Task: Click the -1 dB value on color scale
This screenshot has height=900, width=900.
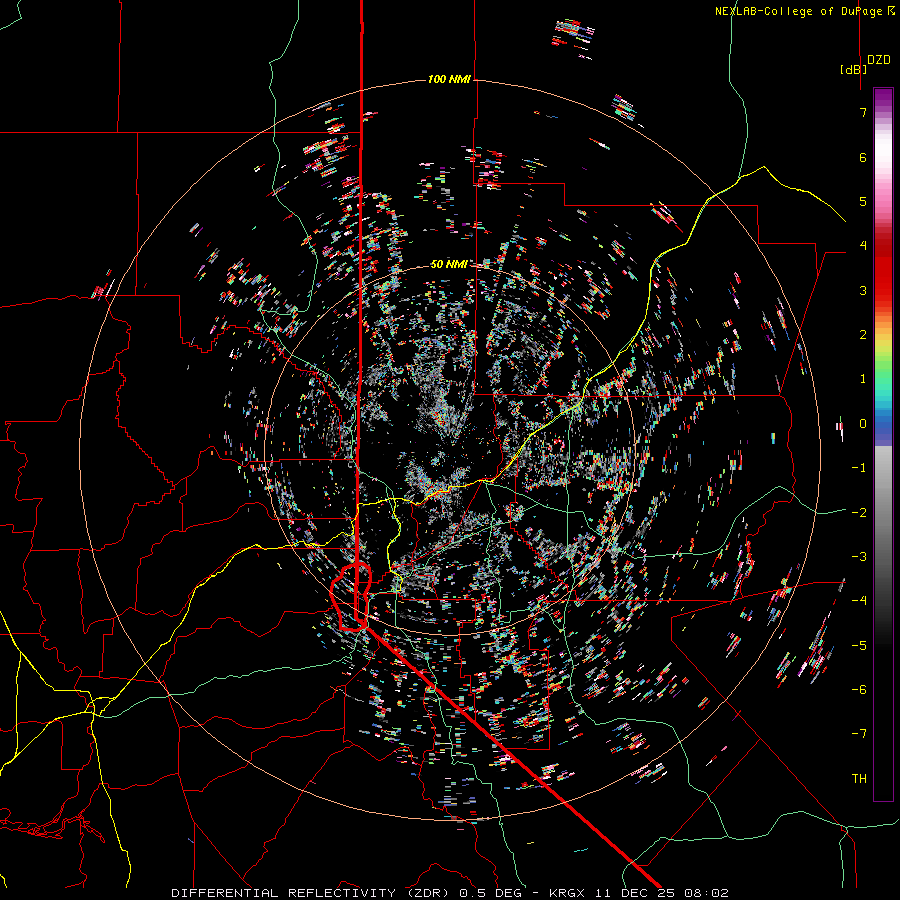Action: (x=859, y=468)
